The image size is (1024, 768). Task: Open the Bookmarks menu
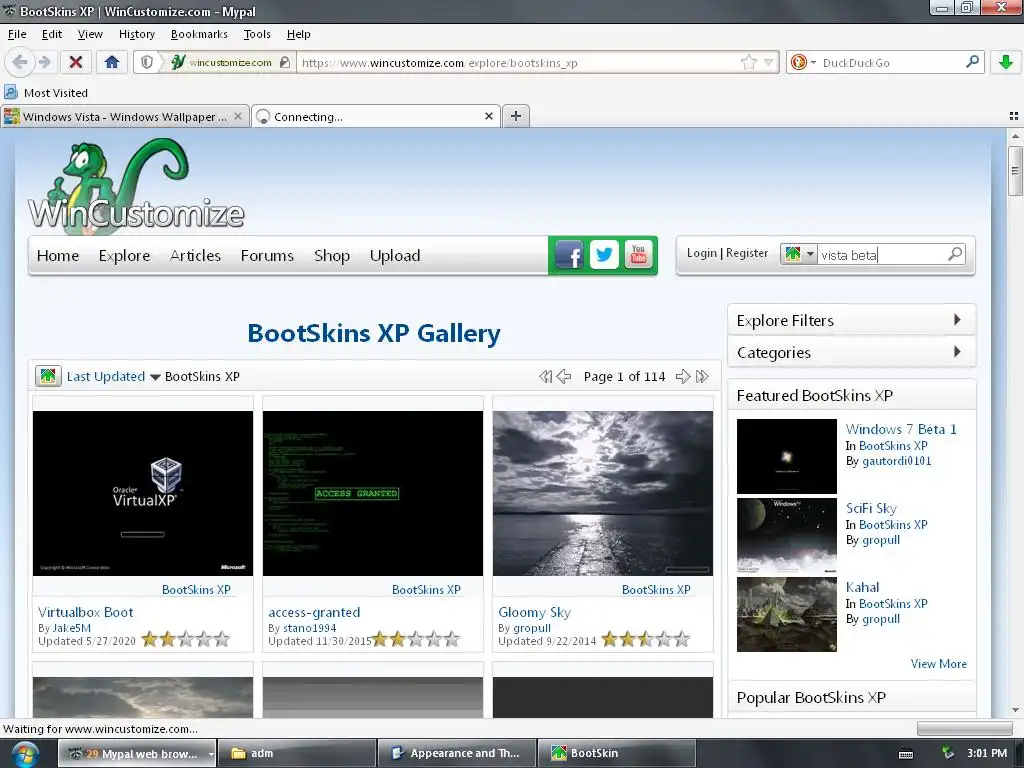pos(199,34)
